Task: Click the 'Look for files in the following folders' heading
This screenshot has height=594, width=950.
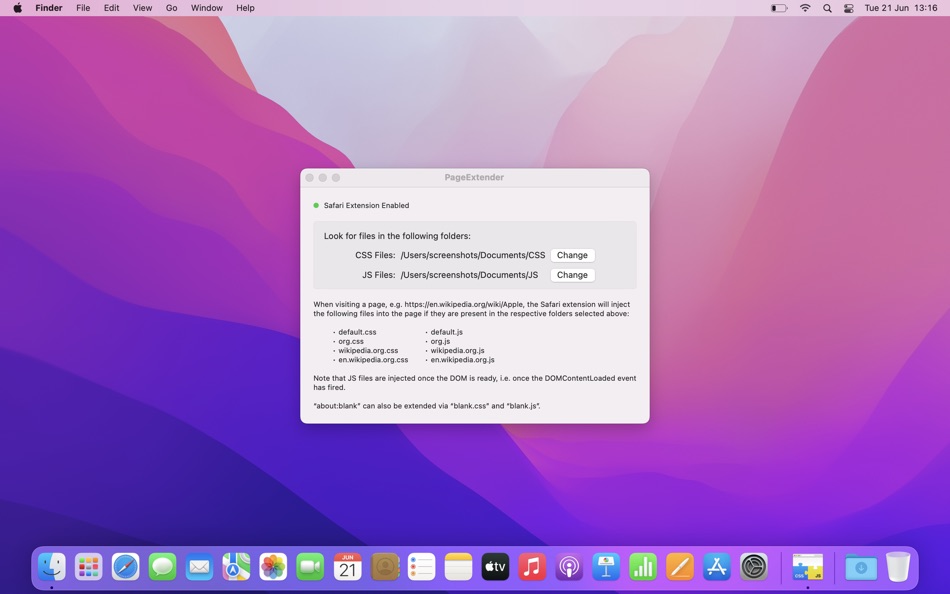Action: pos(397,236)
